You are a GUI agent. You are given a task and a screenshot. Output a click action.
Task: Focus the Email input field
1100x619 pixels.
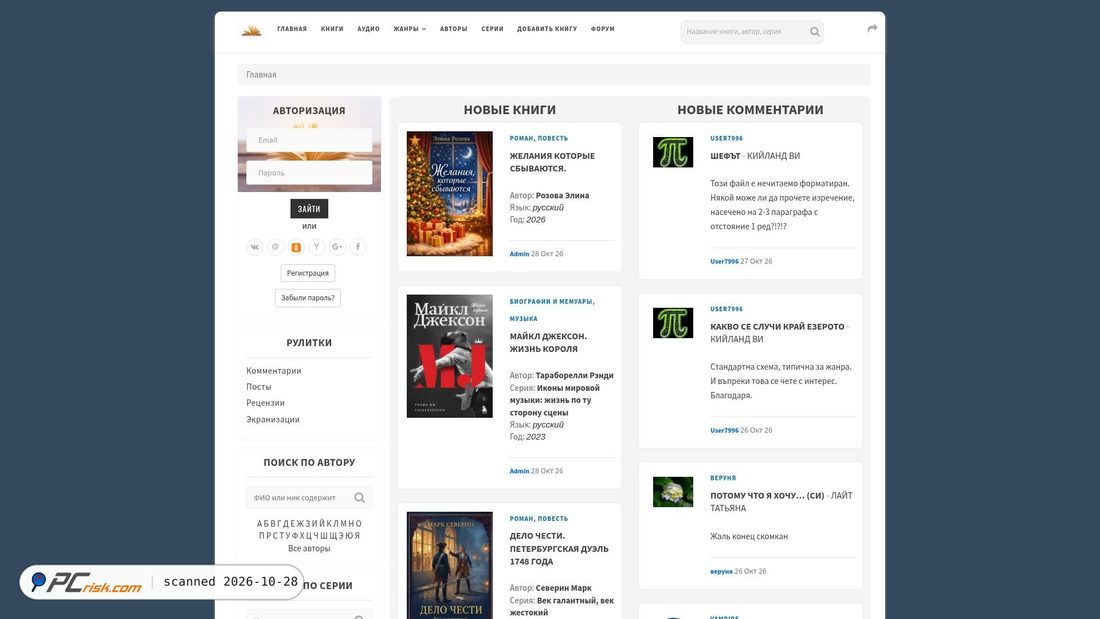(309, 140)
